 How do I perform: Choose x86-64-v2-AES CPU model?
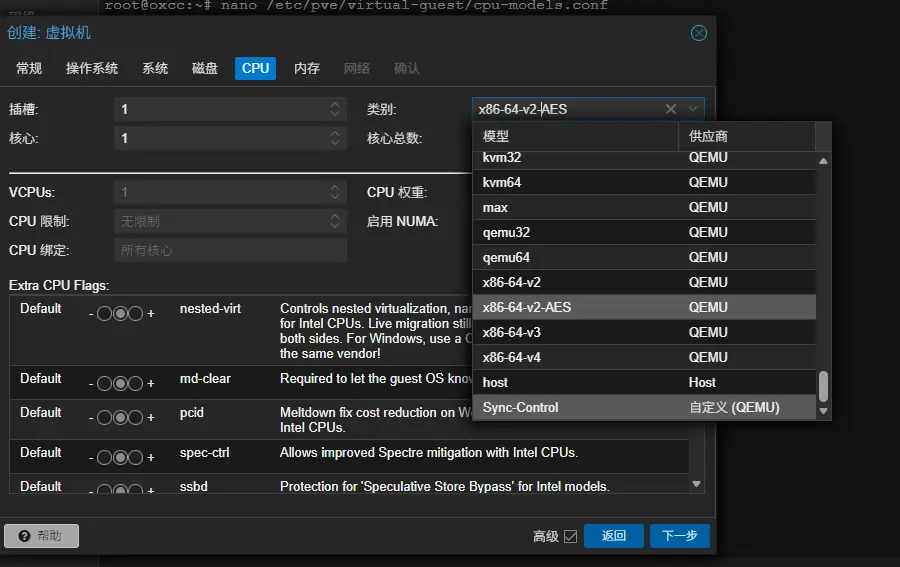(x=644, y=307)
